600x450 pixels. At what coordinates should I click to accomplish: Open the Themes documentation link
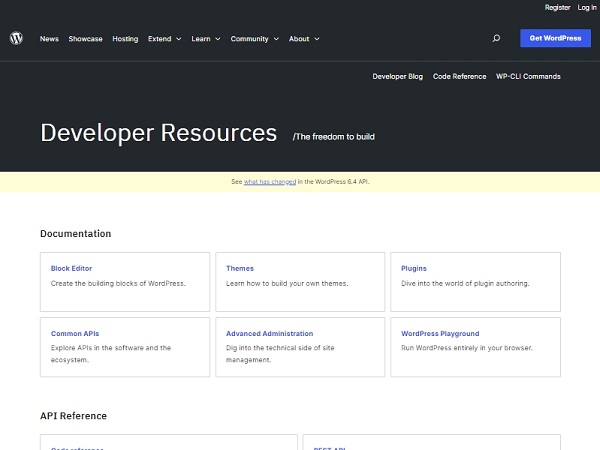tap(240, 268)
